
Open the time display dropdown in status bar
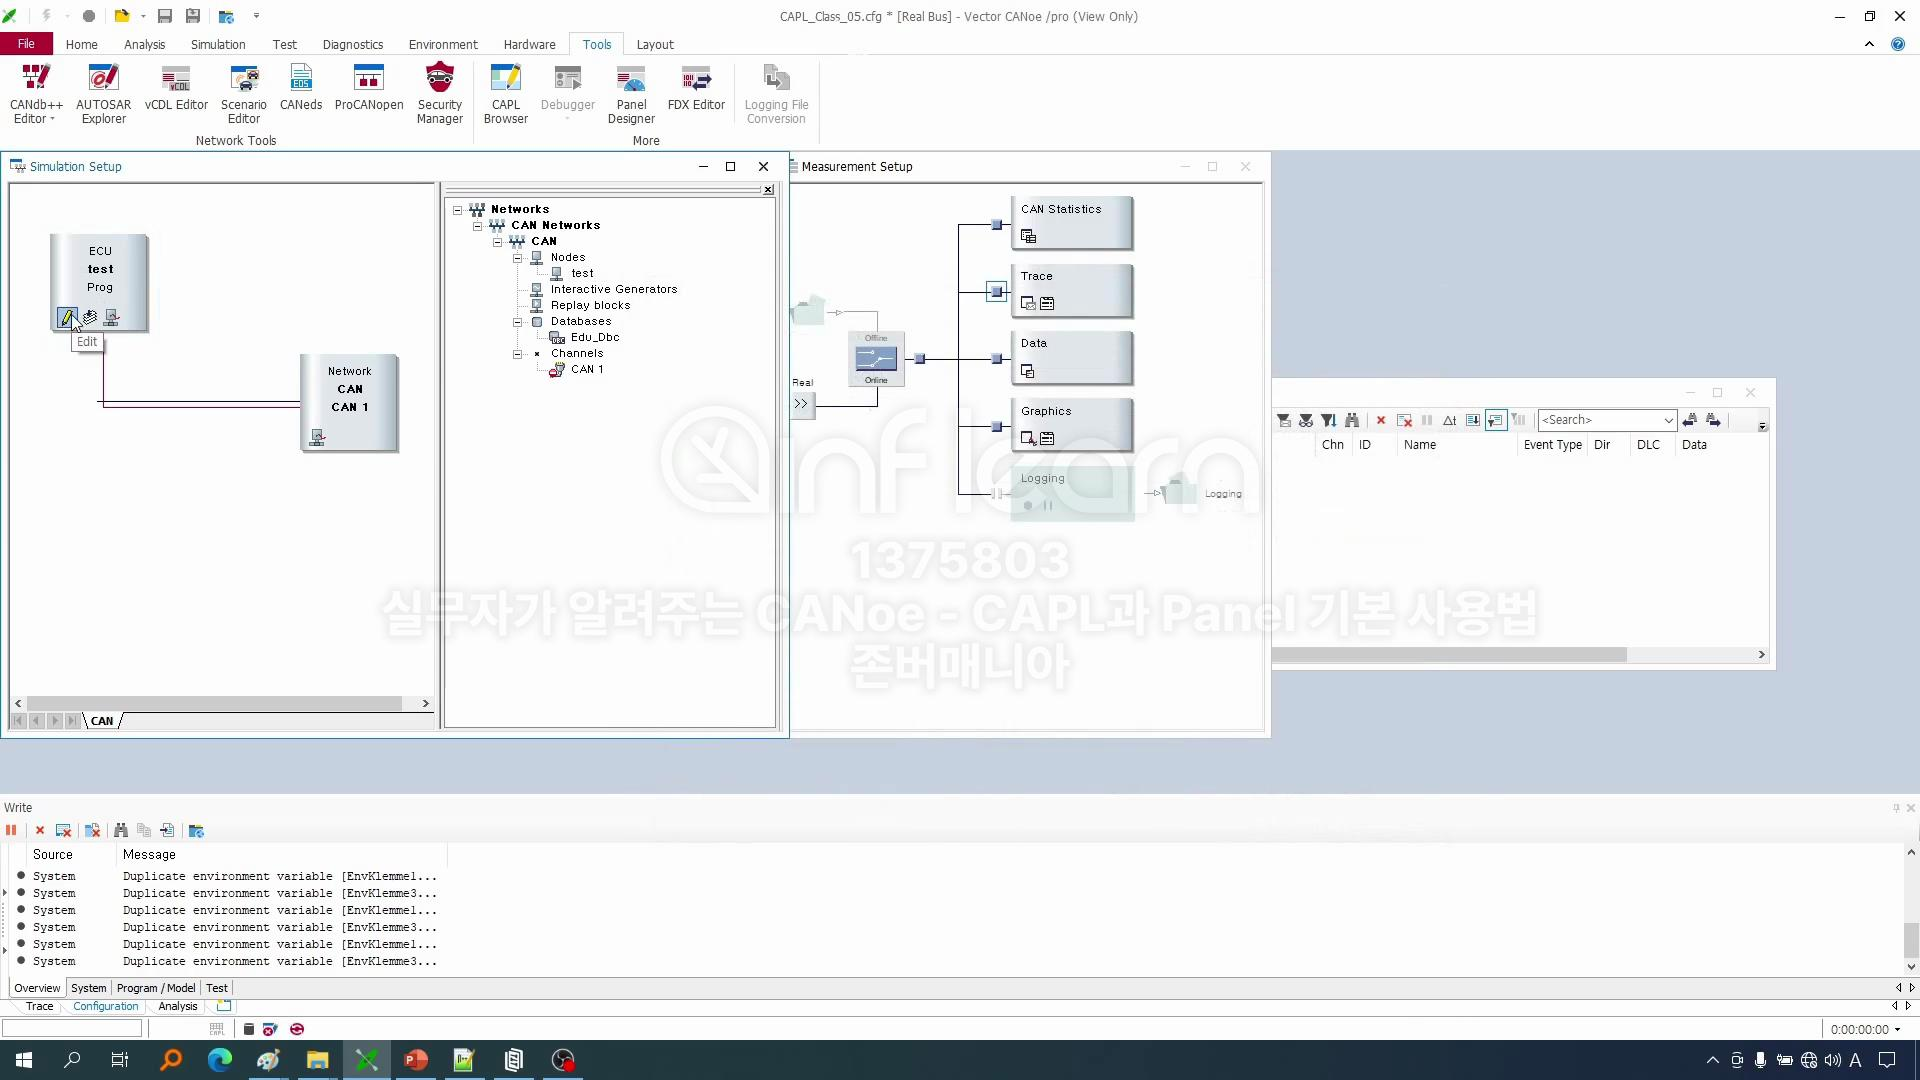1897,1029
